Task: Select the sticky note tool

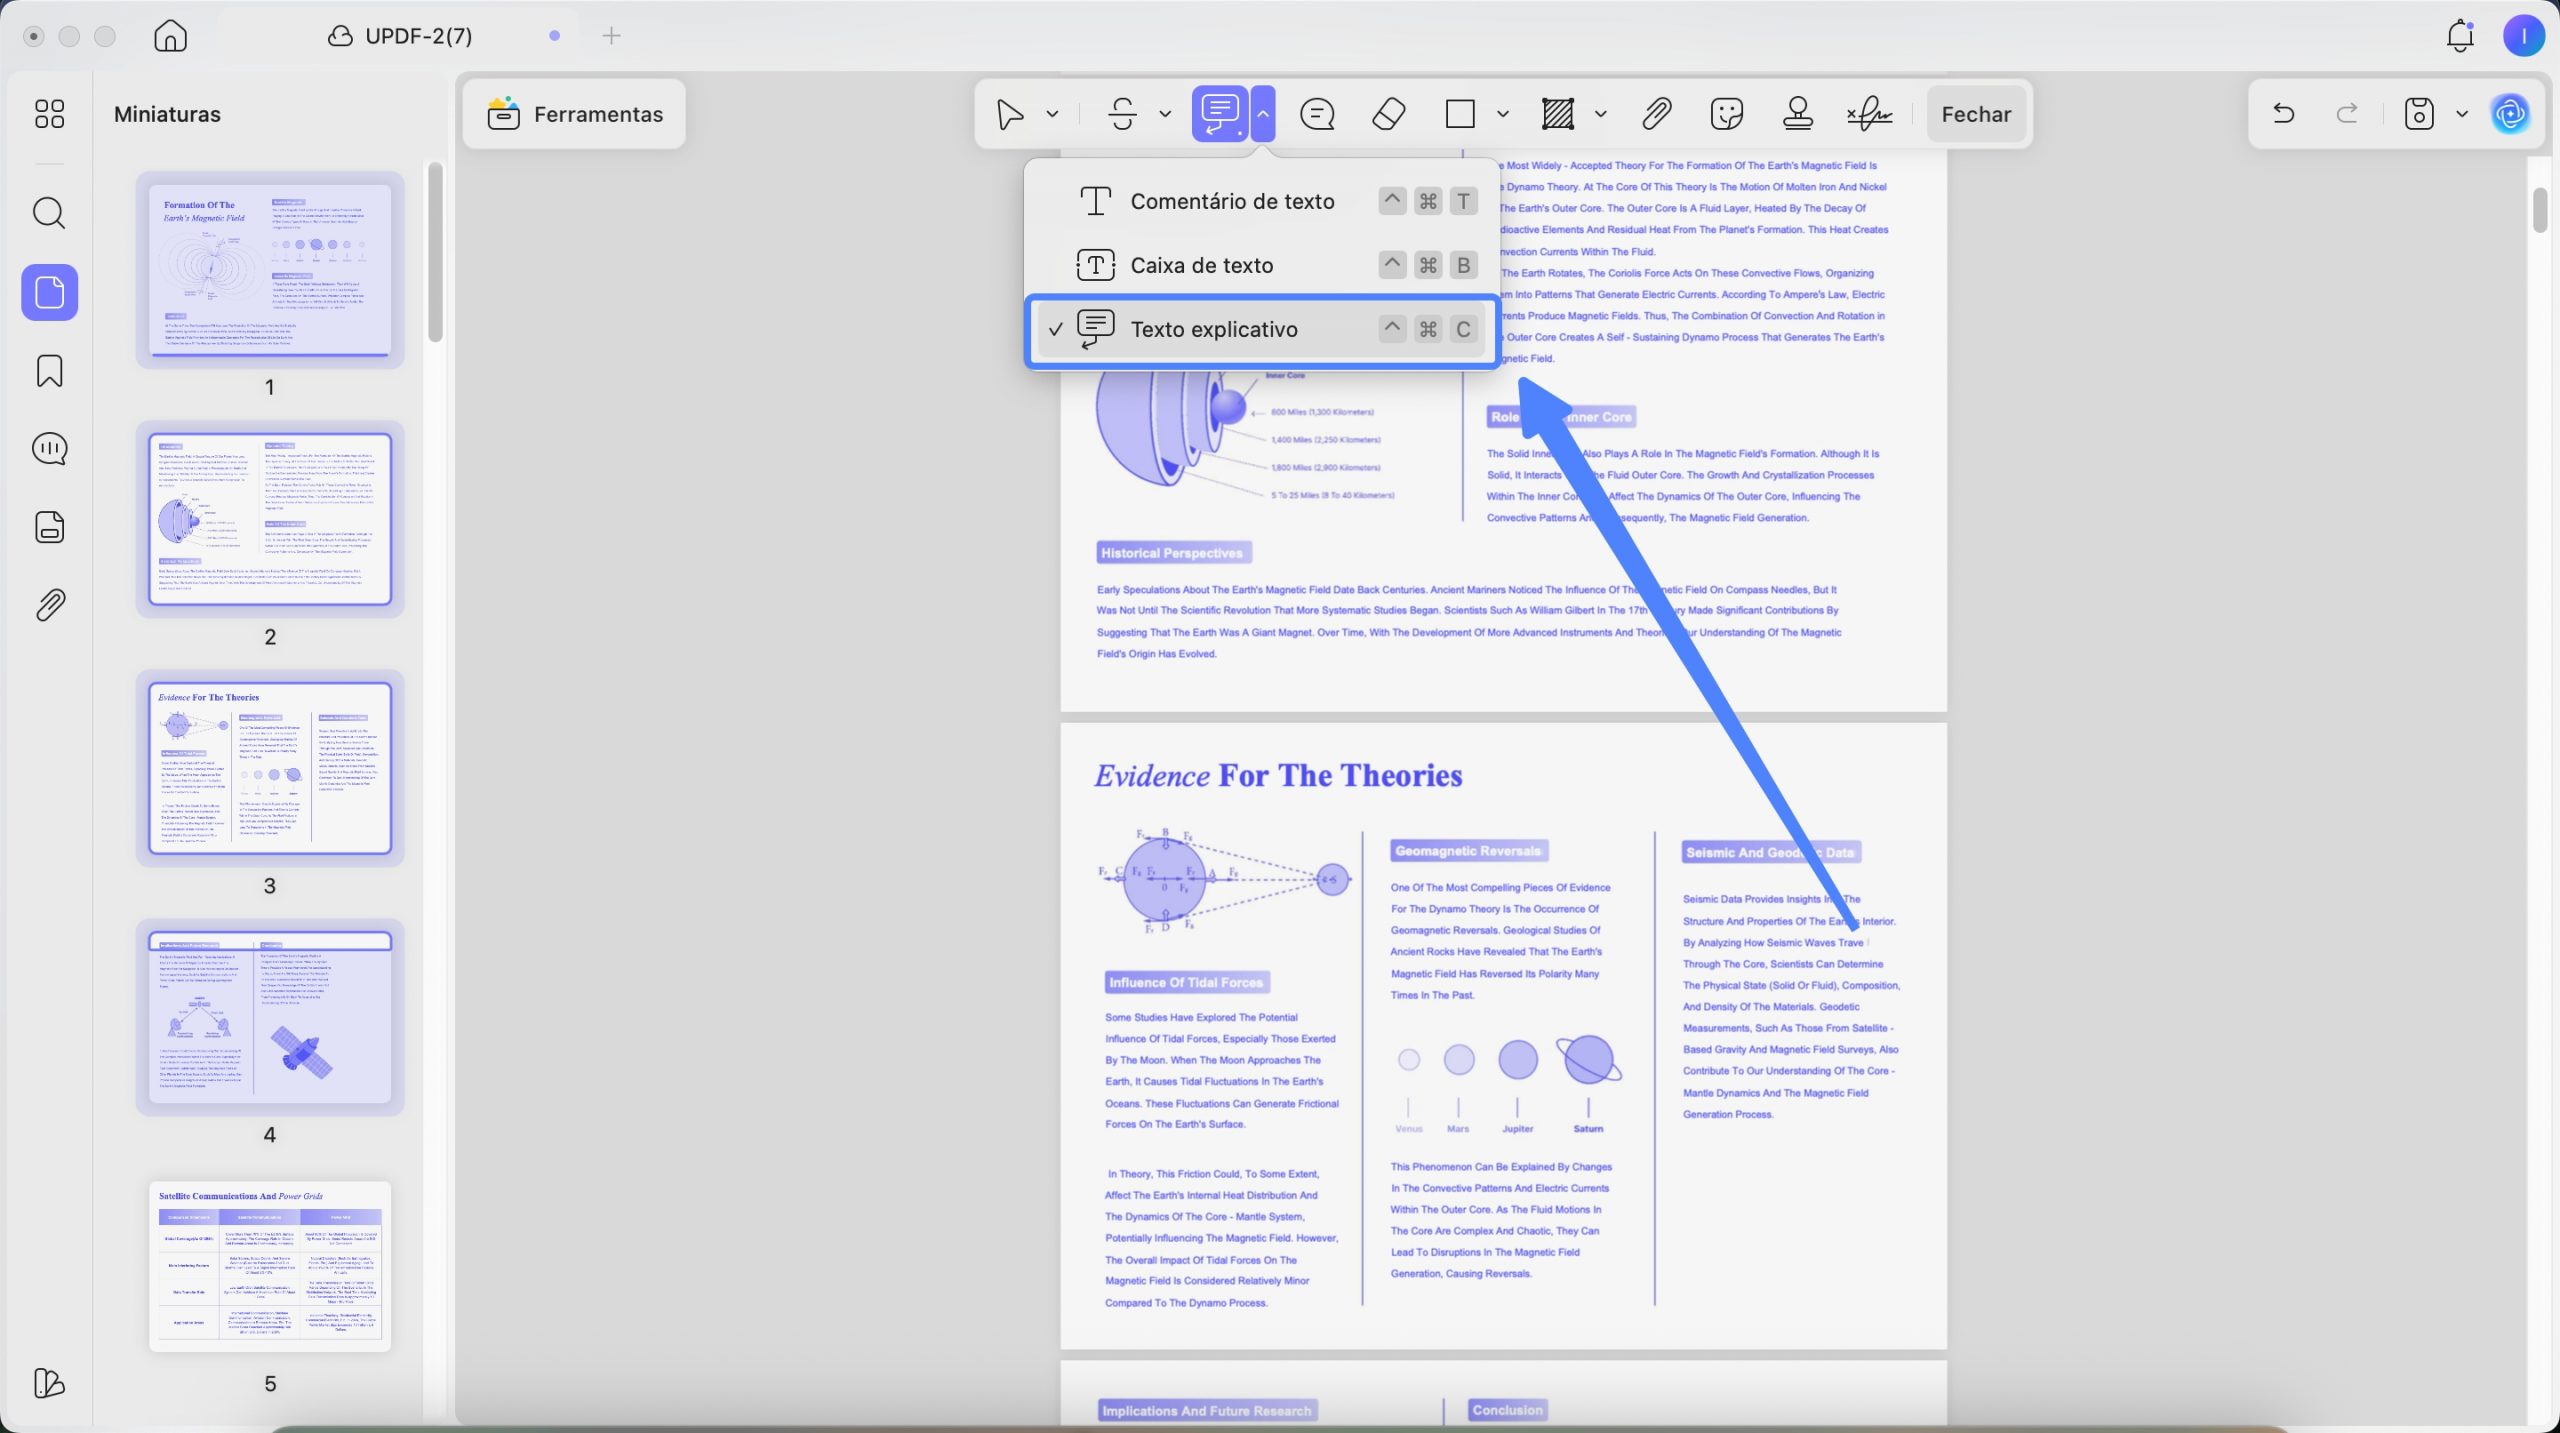Action: (x=1317, y=114)
